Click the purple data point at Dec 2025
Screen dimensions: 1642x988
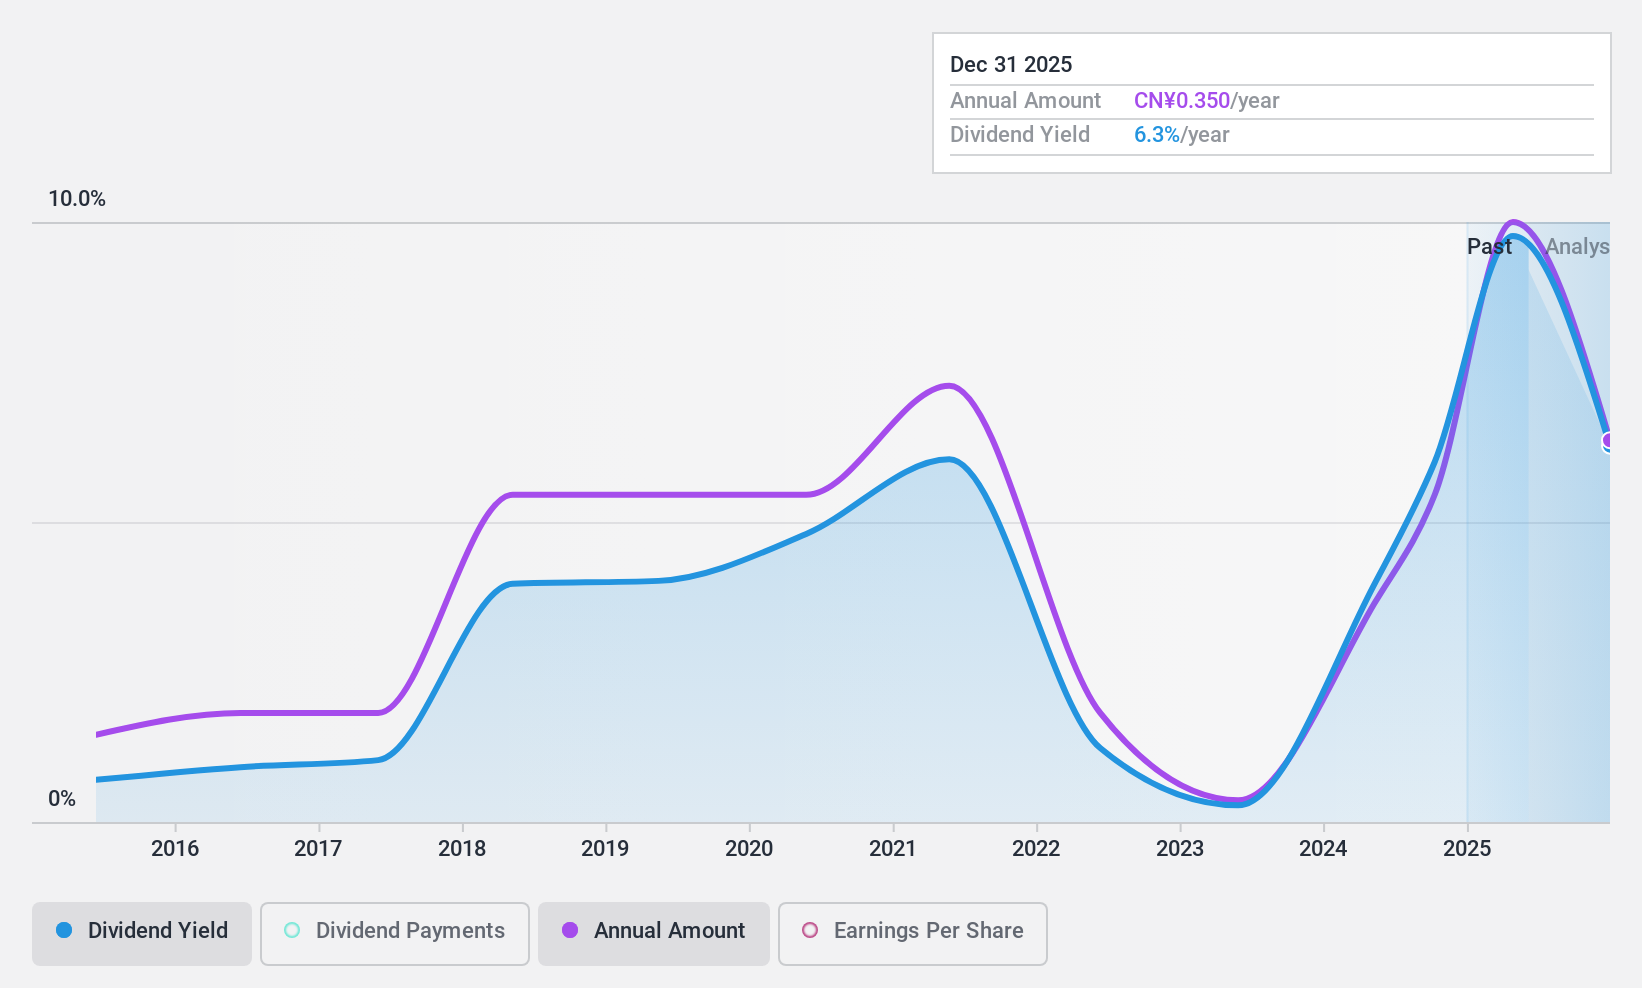[x=1608, y=441]
